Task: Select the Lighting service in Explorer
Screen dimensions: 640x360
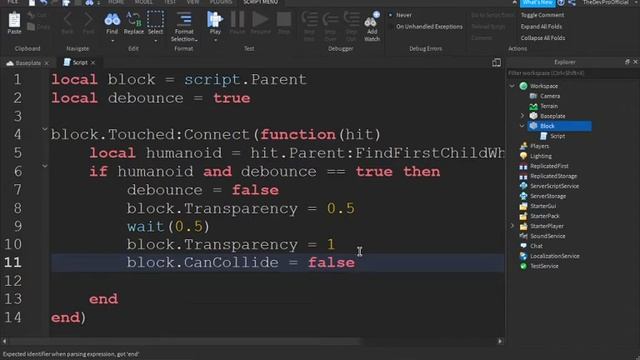Action: click(540, 156)
